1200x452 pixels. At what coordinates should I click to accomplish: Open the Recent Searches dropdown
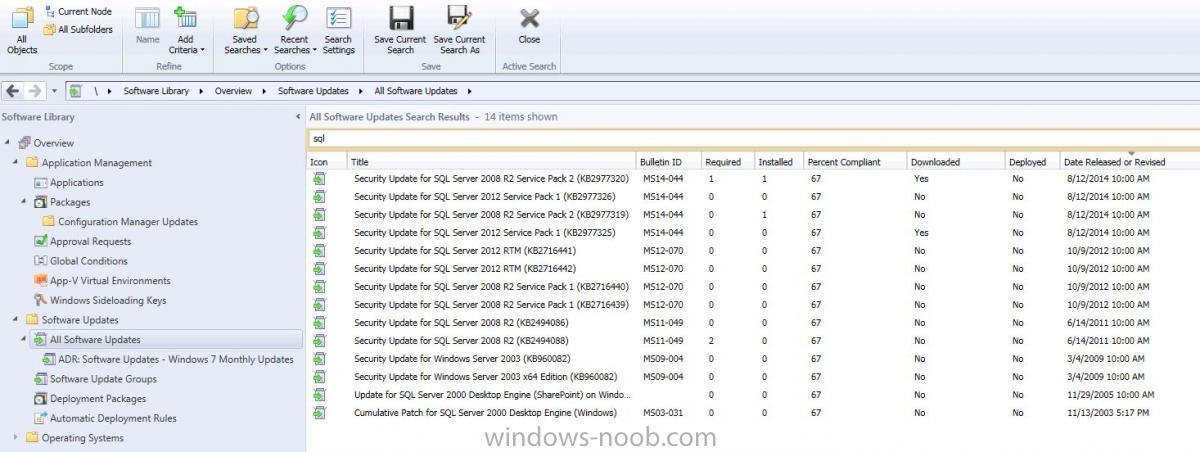[x=295, y=30]
